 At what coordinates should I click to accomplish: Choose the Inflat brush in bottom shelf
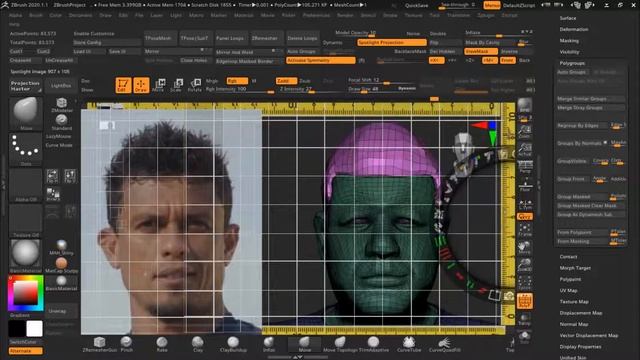pyautogui.click(x=269, y=344)
